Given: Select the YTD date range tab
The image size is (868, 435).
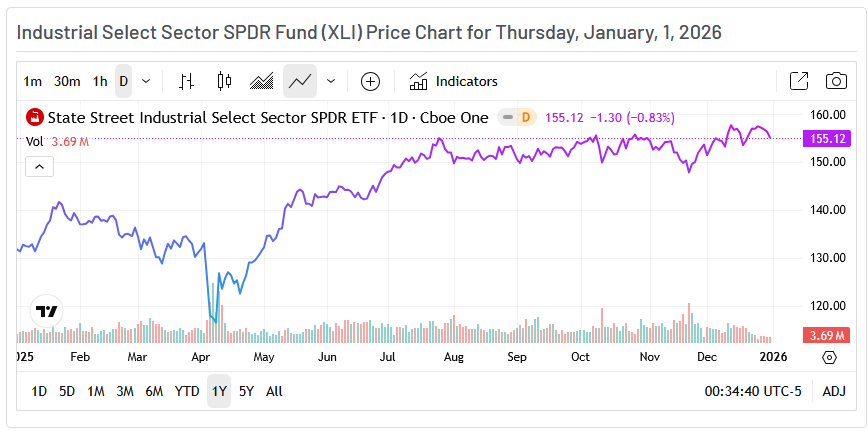Looking at the screenshot, I should coord(187,391).
